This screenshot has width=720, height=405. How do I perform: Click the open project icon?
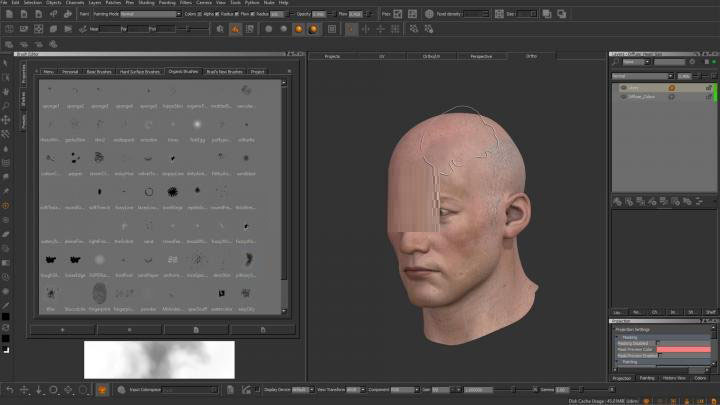coord(24,14)
